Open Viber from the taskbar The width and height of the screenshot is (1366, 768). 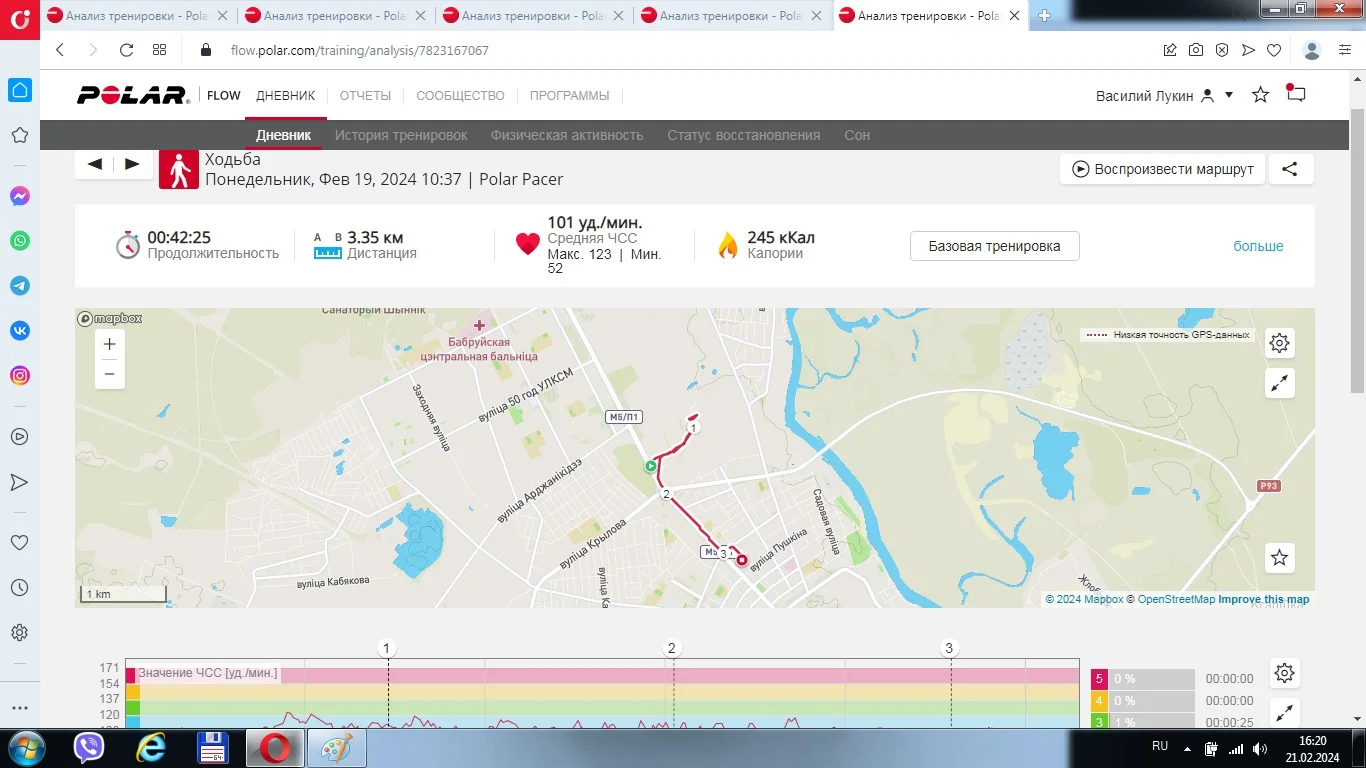click(x=89, y=748)
